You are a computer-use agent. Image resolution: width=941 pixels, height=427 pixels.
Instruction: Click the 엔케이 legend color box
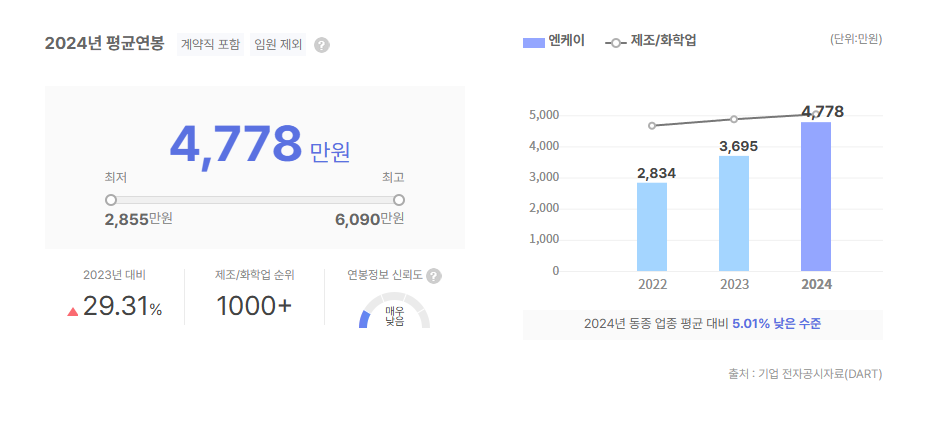(x=534, y=43)
